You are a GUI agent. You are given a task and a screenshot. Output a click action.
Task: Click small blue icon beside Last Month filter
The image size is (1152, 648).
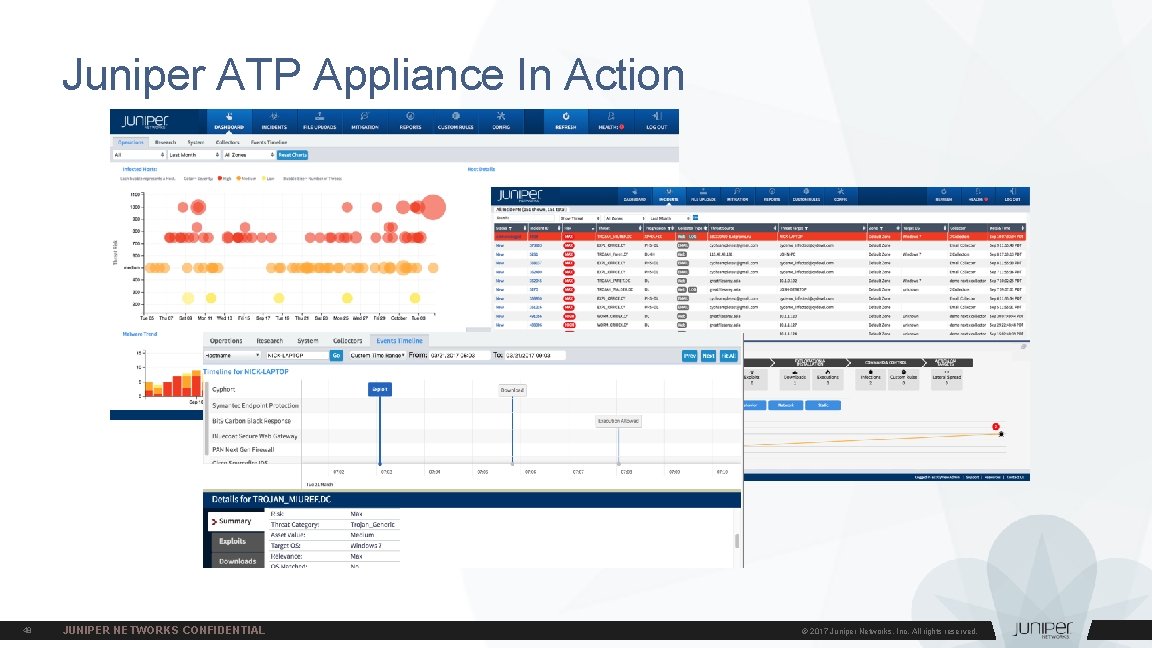[695, 218]
